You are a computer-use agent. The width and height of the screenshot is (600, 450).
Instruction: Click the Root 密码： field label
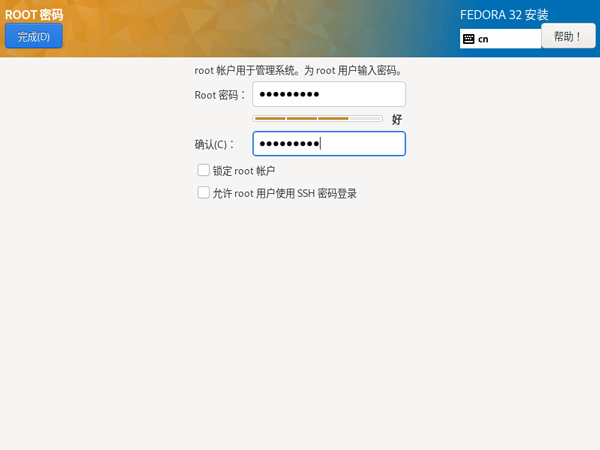click(219, 95)
